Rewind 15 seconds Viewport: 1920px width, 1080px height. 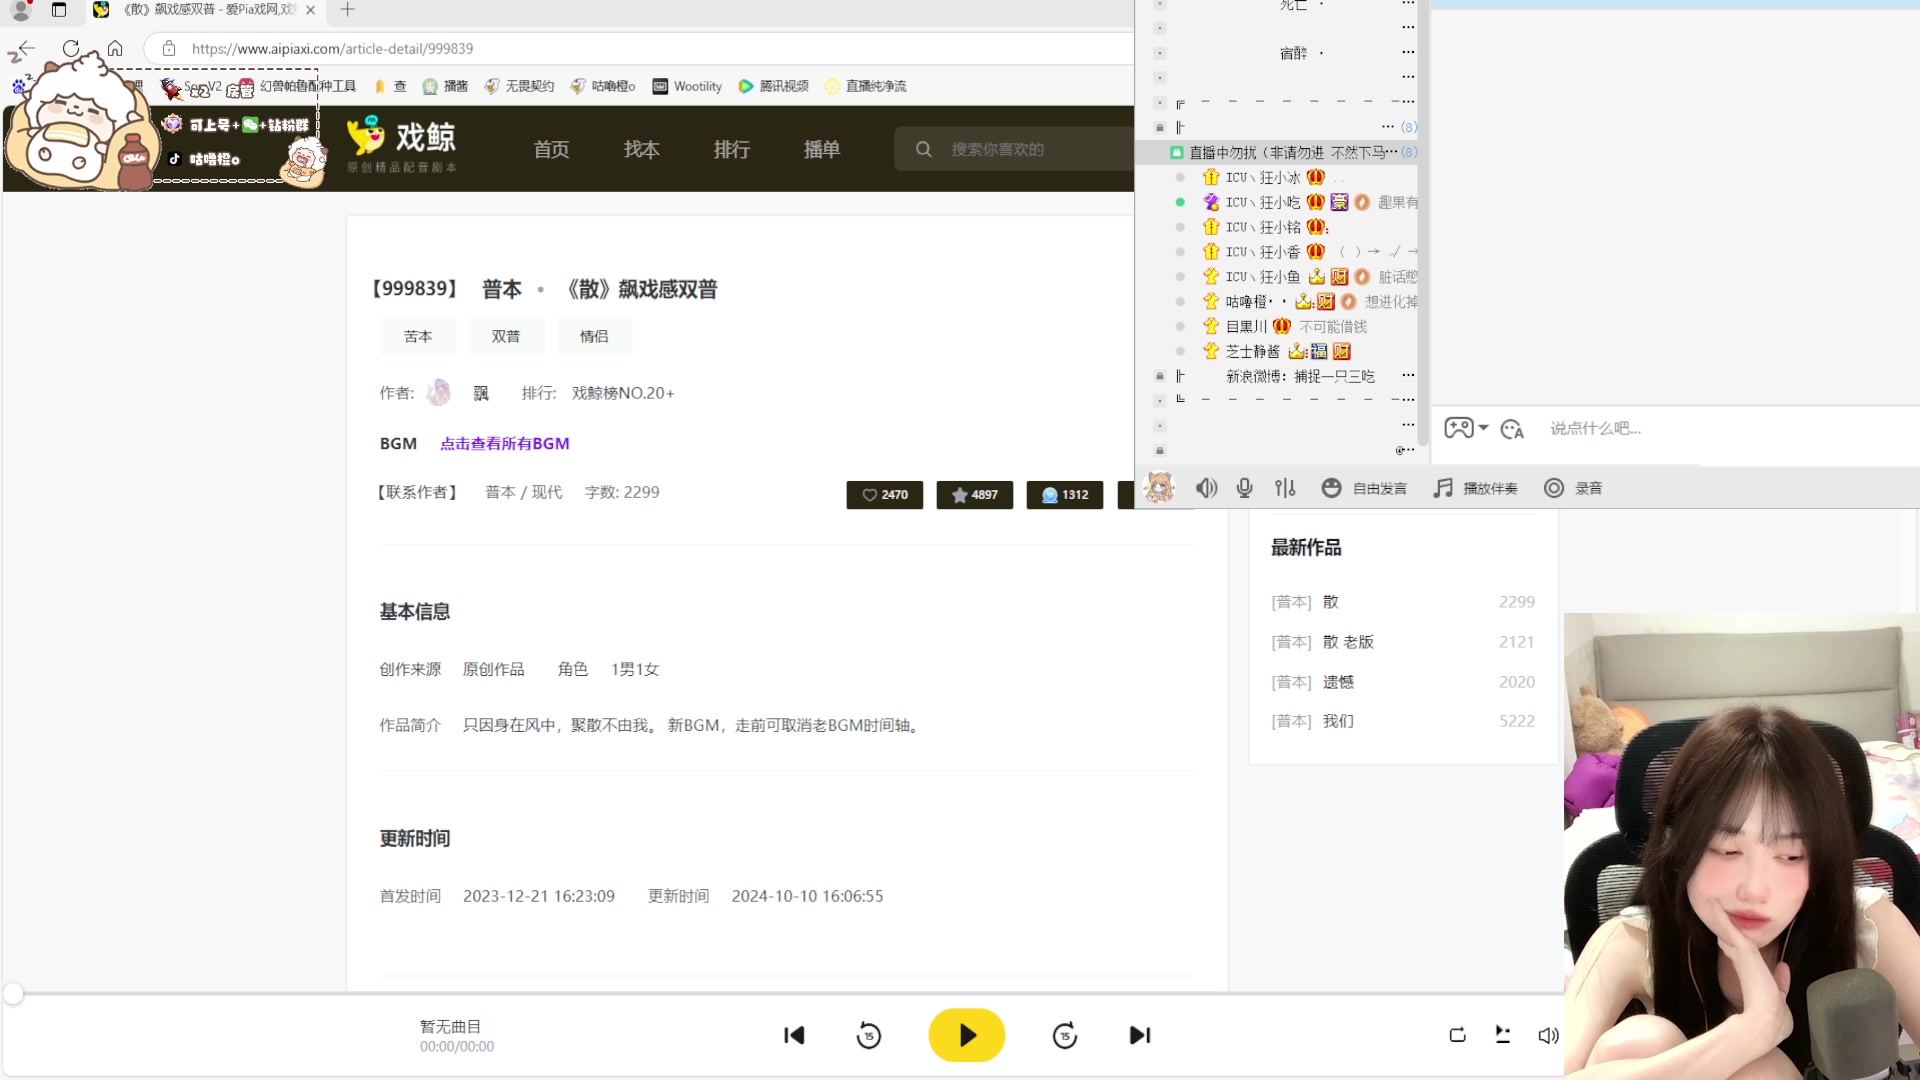869,1035
